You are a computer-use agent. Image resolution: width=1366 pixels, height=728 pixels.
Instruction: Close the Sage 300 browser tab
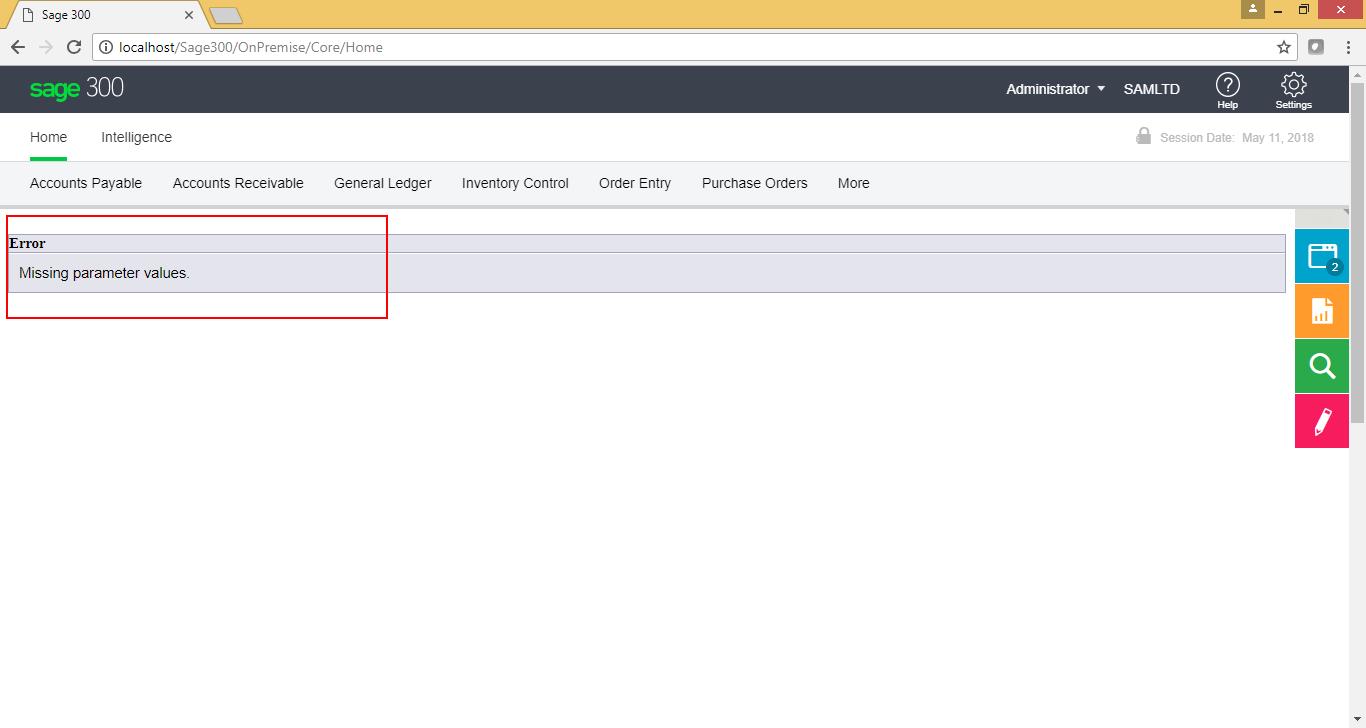click(x=189, y=15)
